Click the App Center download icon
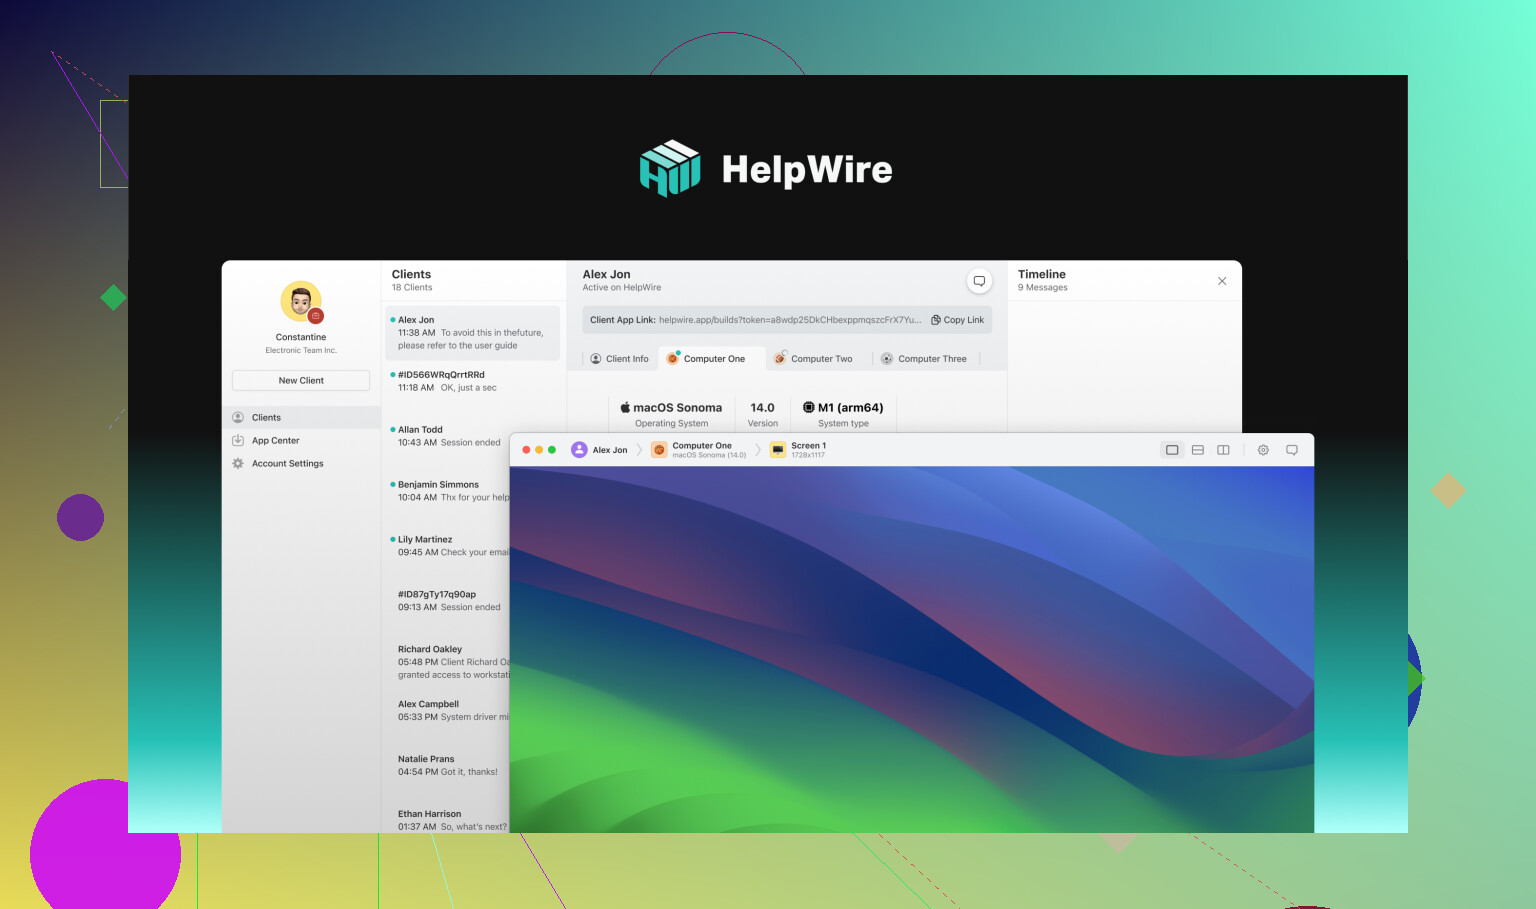1536x909 pixels. click(238, 440)
